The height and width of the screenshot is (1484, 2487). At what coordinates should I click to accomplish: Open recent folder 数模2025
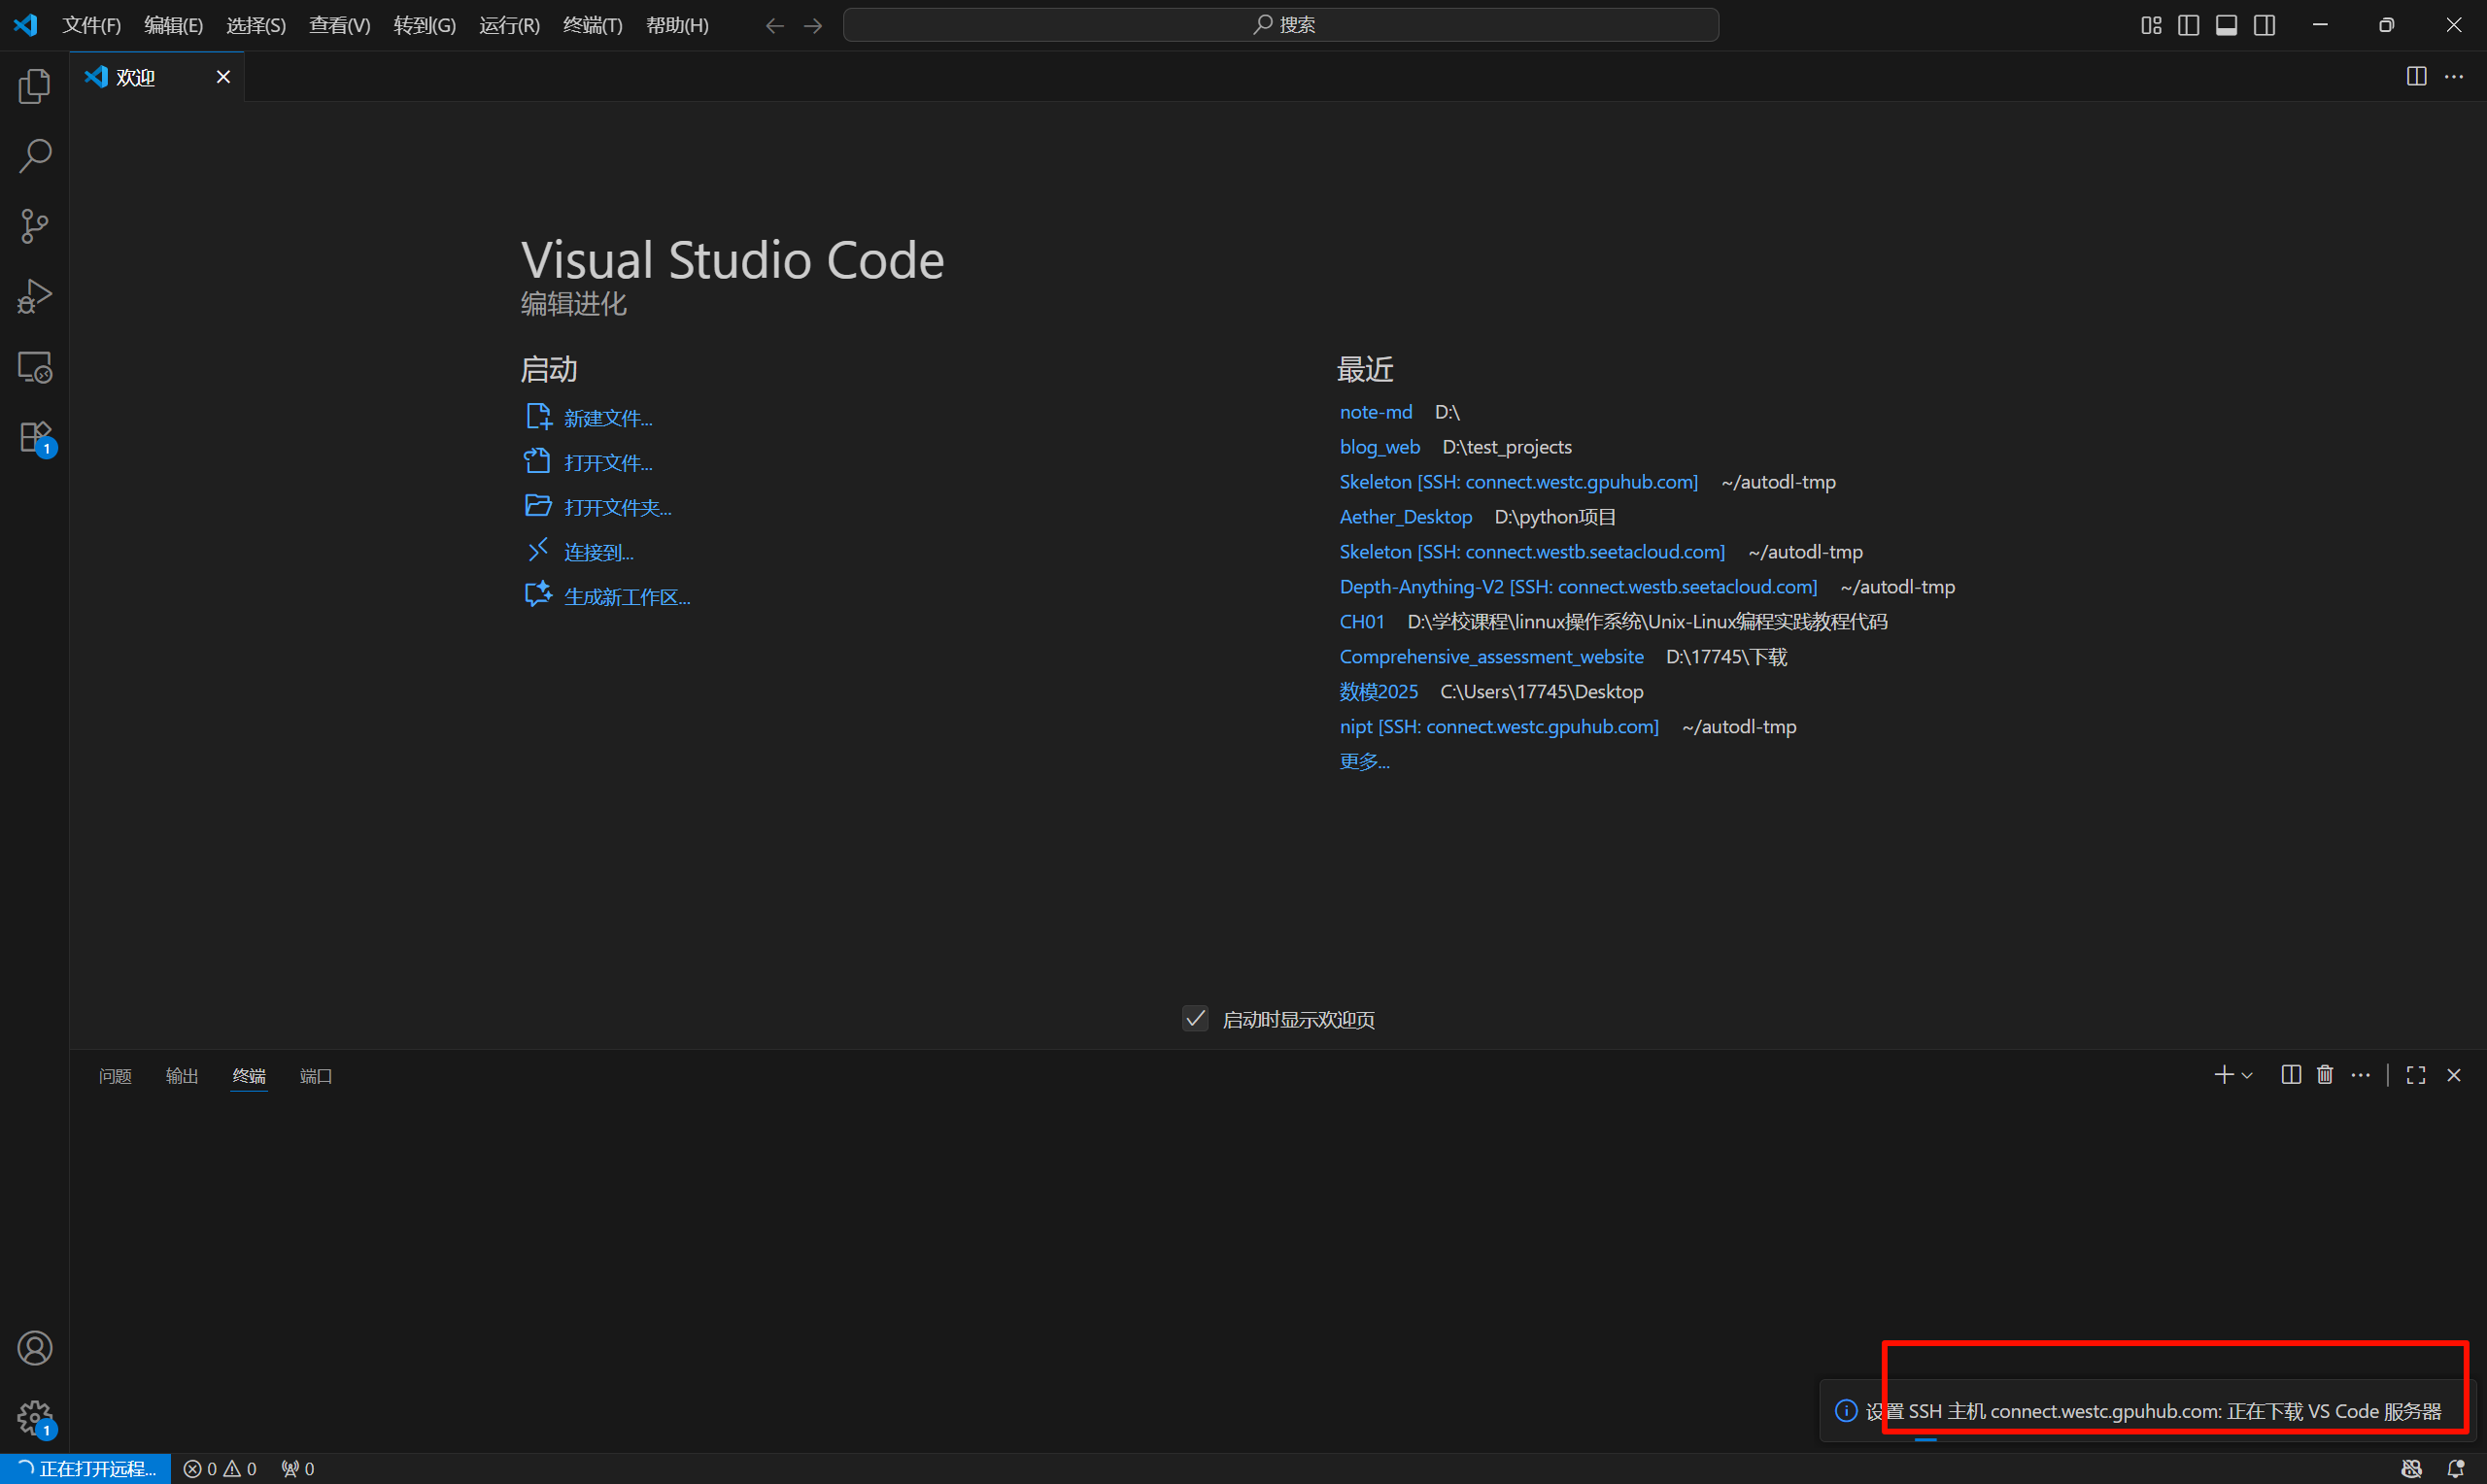click(1379, 692)
